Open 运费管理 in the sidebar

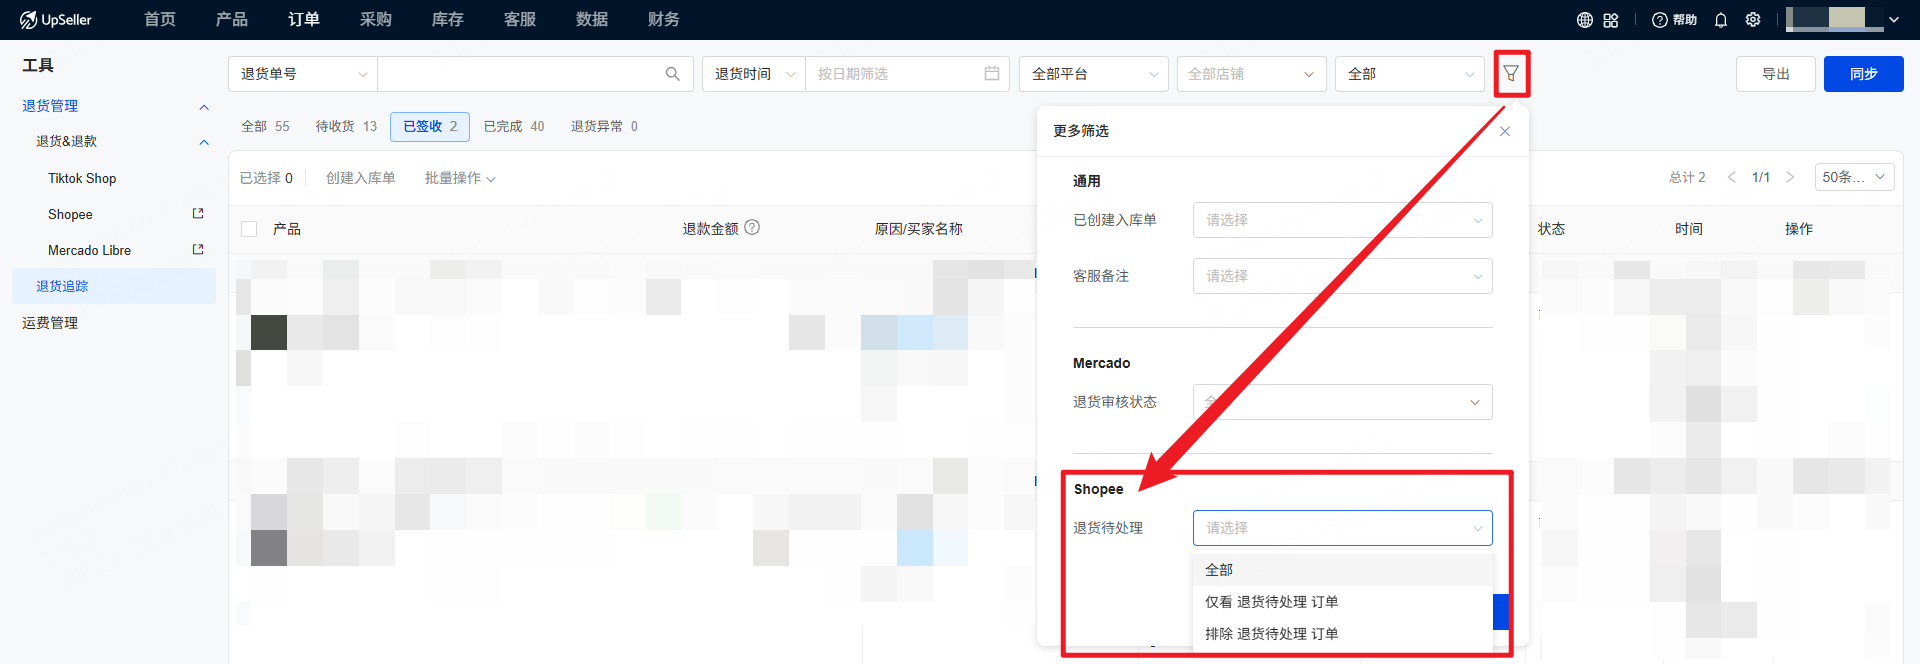[50, 323]
